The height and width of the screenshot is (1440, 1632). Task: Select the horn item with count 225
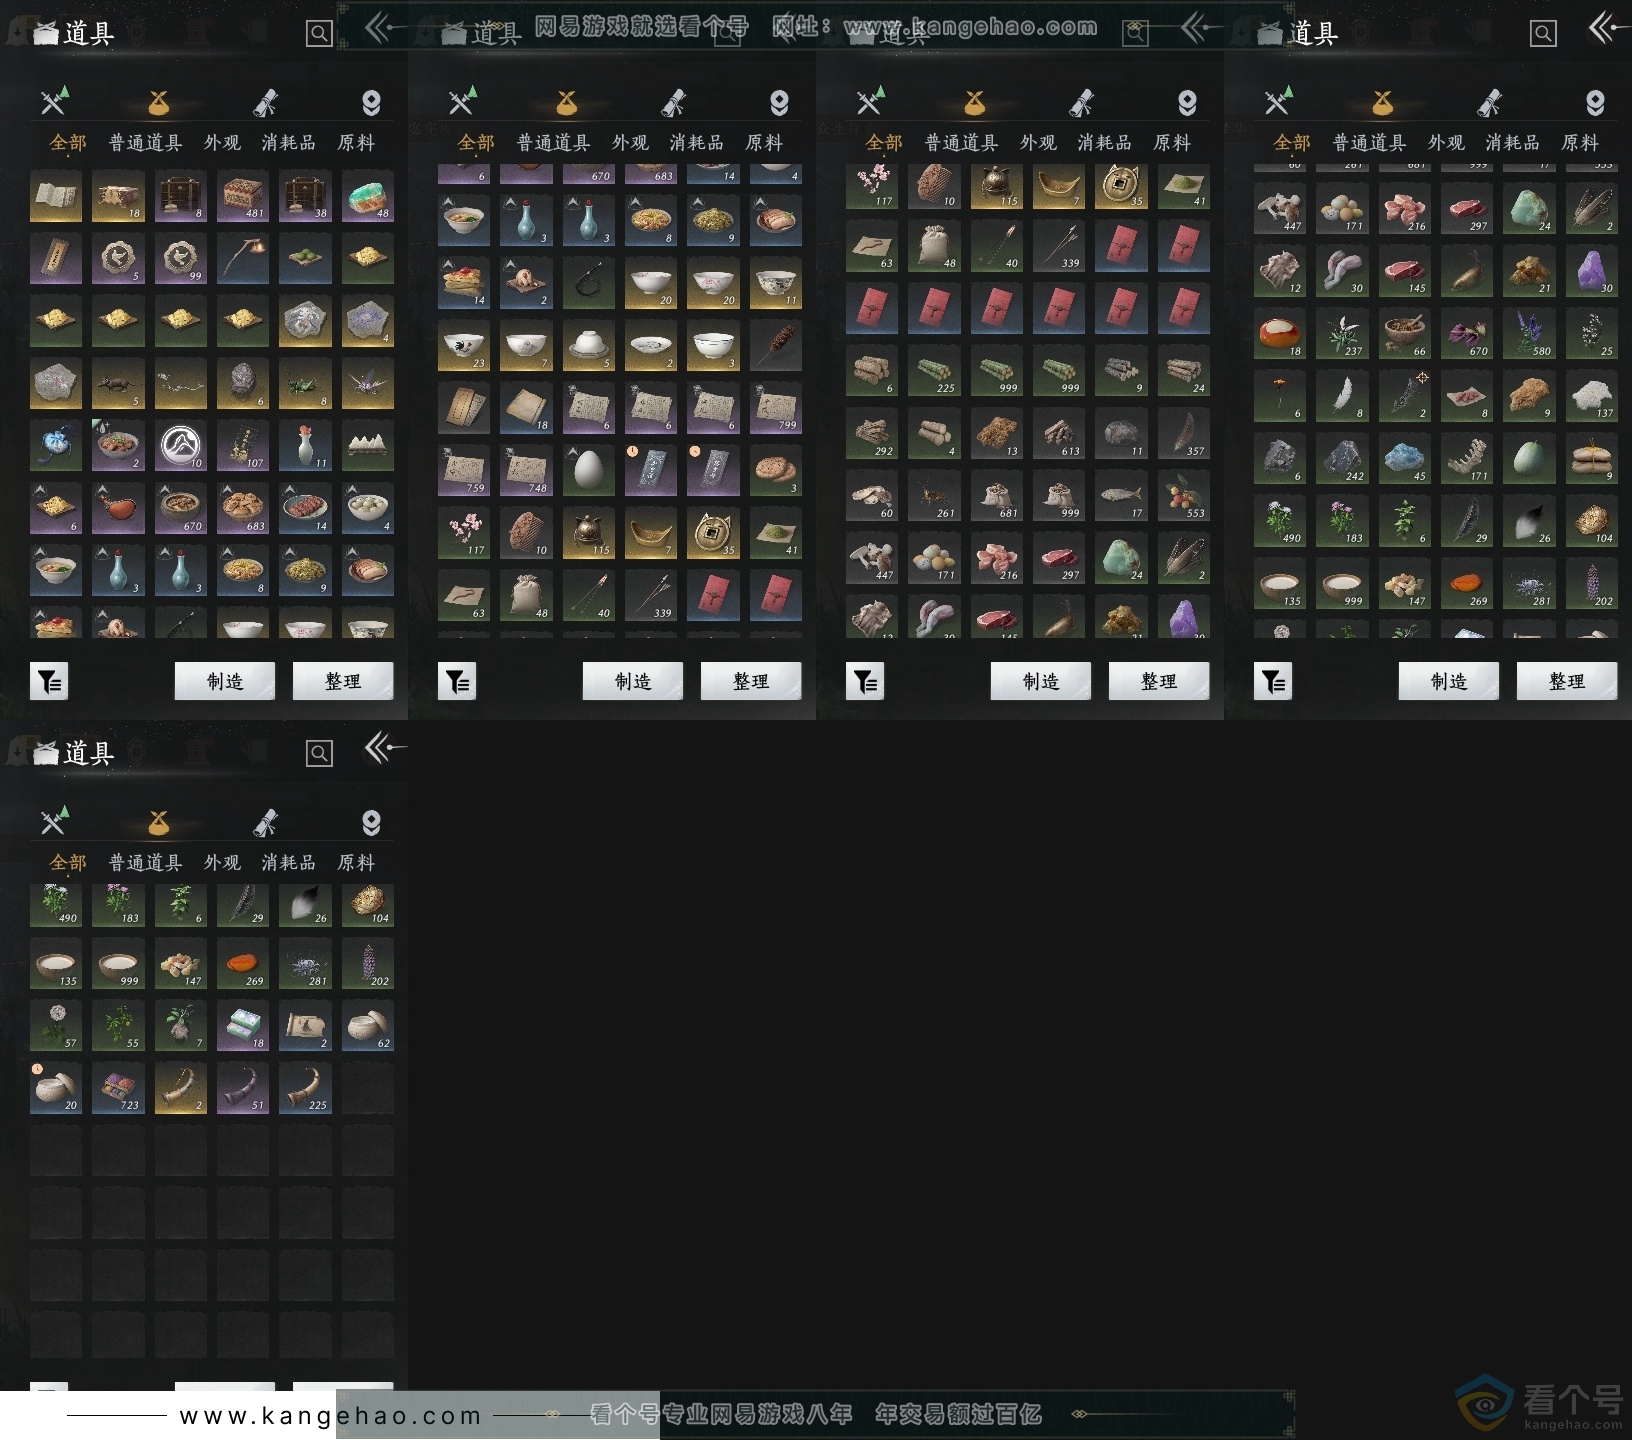[306, 1088]
